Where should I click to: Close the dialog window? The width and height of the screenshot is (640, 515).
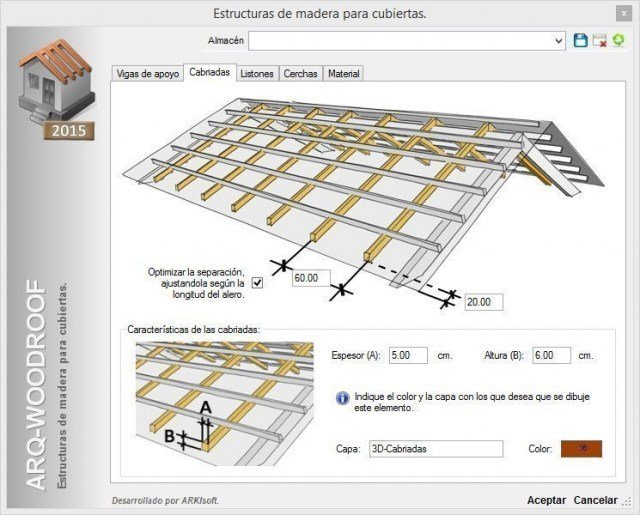point(624,13)
